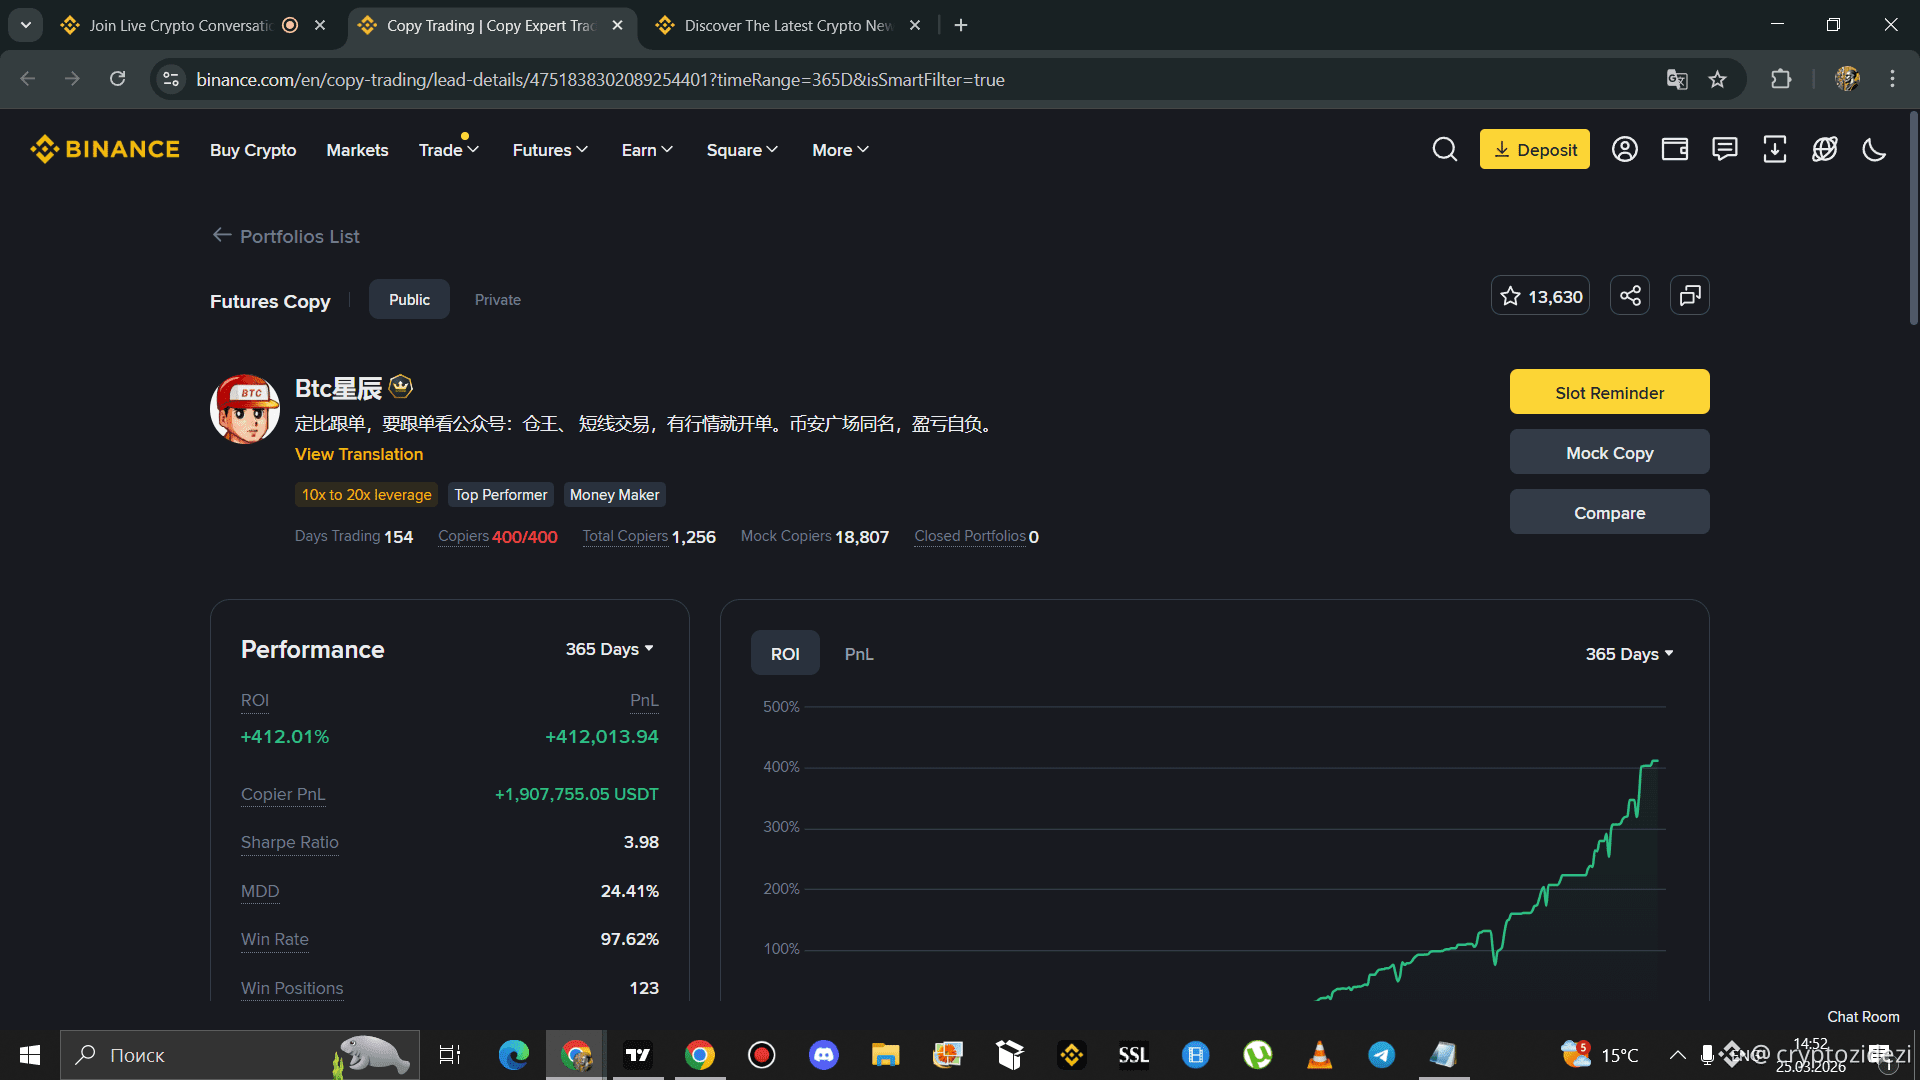Click the crown badge next to Btc星辰
The height and width of the screenshot is (1080, 1920).
pos(401,386)
